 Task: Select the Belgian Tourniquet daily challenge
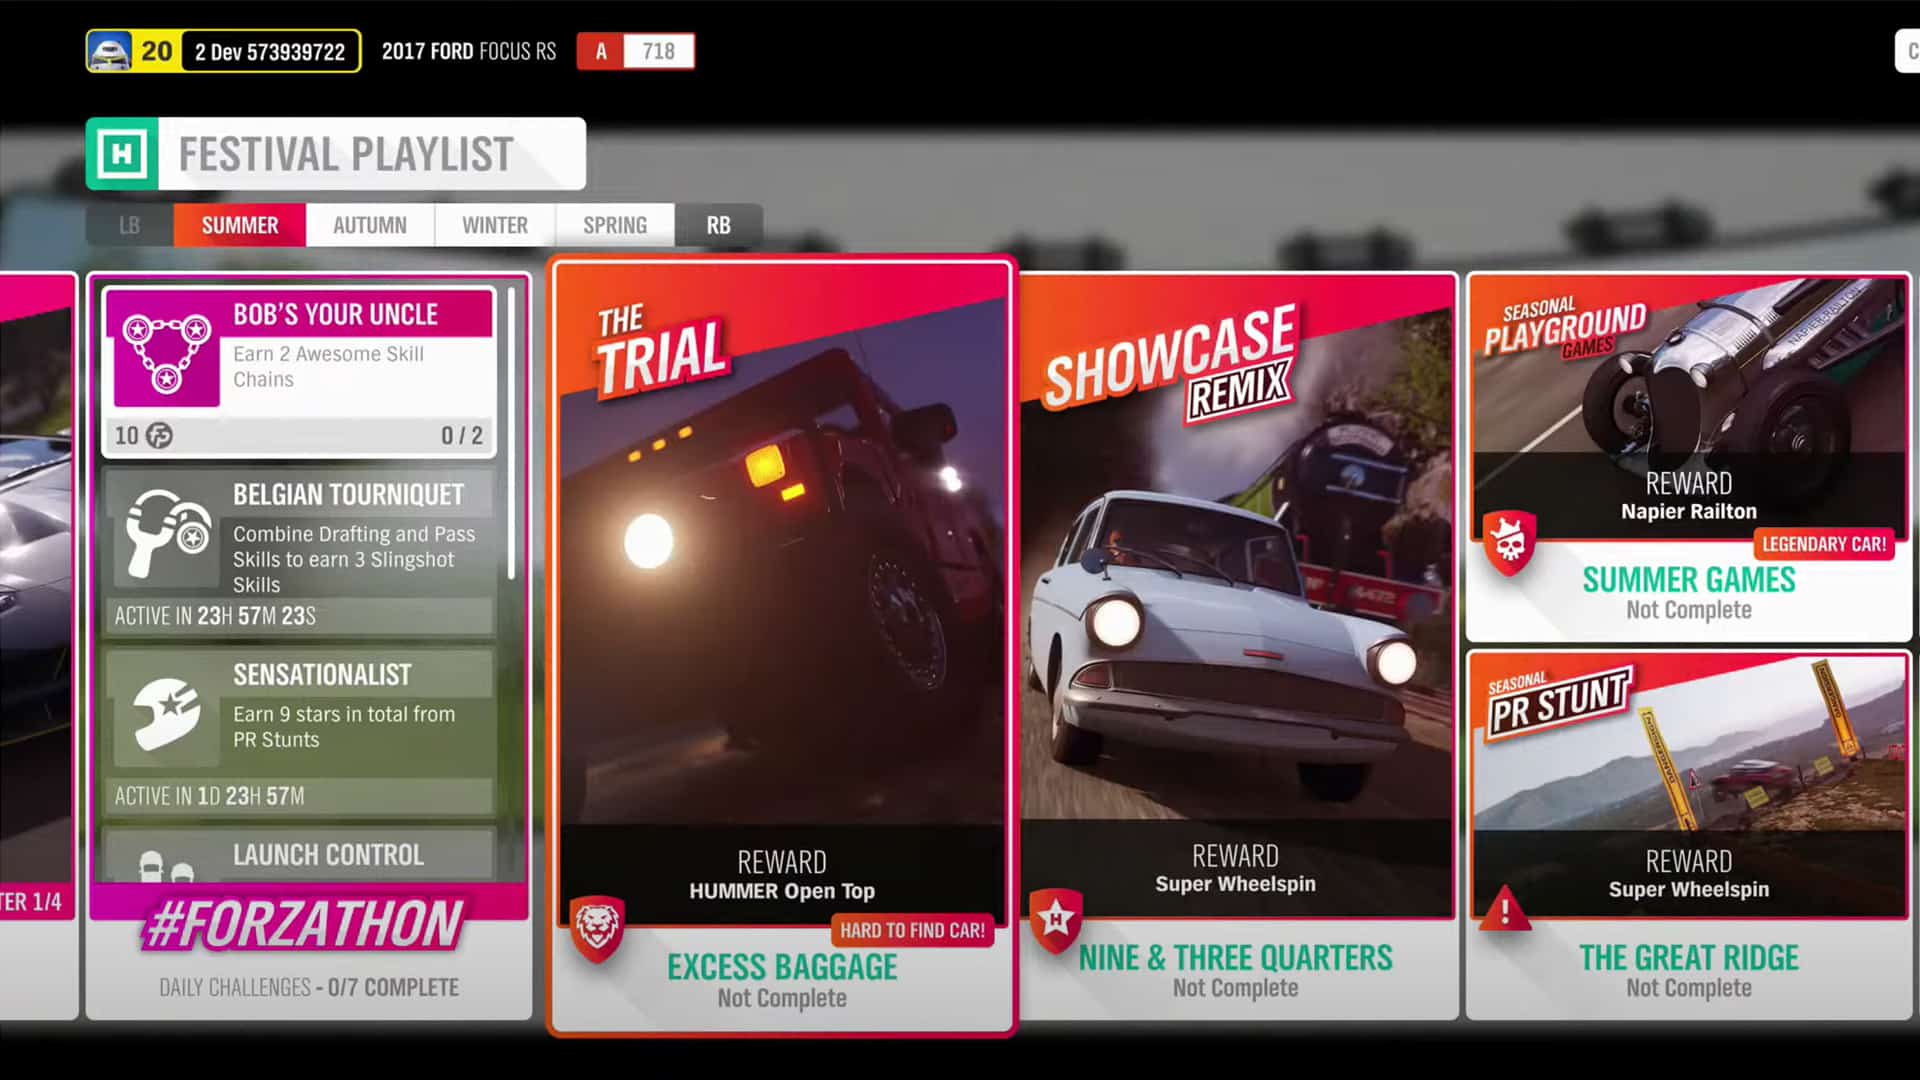click(x=299, y=553)
